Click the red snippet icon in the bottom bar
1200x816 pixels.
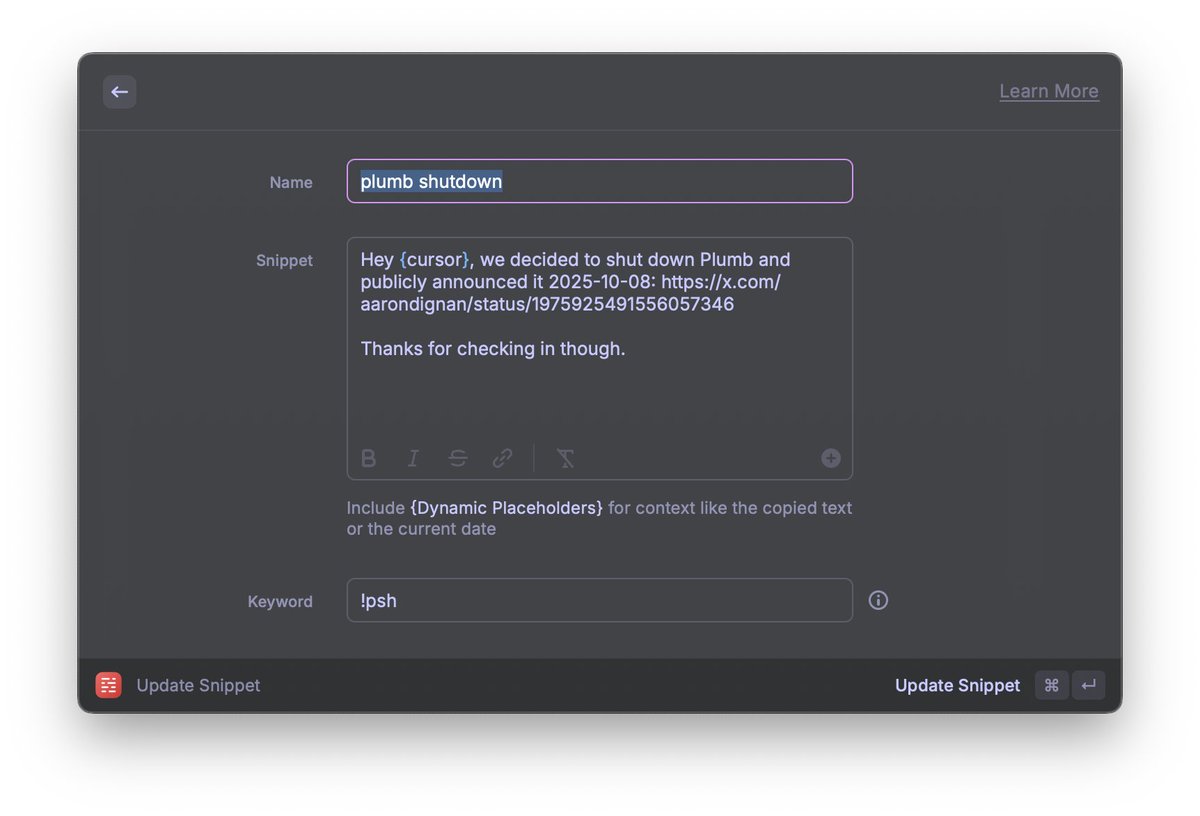tap(108, 685)
